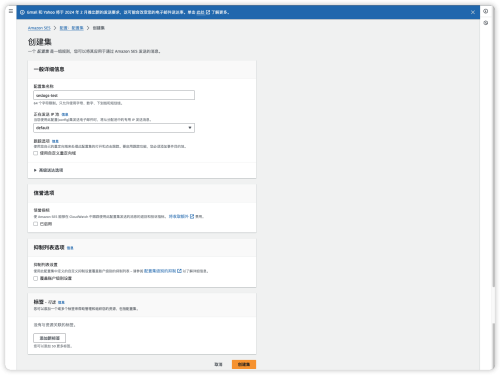
Task: Open the sending IP pool 'default' dropdown
Action: click(x=114, y=128)
